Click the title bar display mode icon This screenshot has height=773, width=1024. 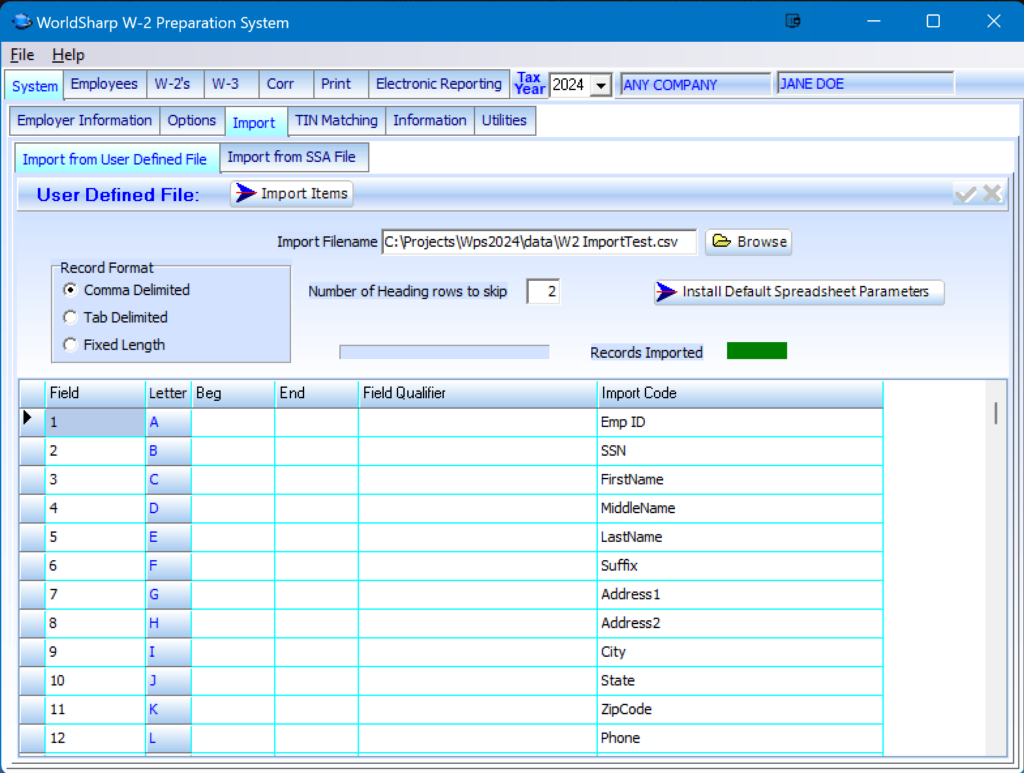(x=793, y=21)
